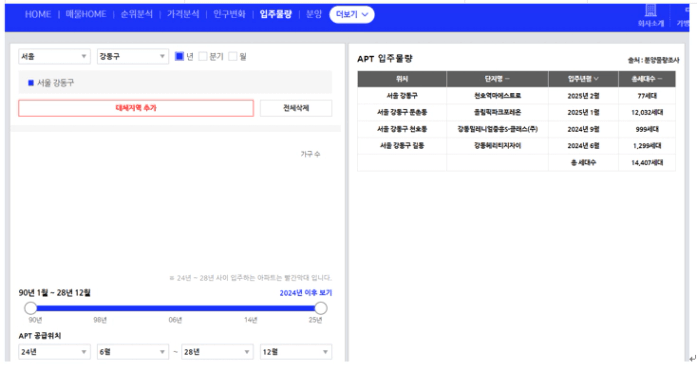Open the 서울 city dropdown

[54, 56]
